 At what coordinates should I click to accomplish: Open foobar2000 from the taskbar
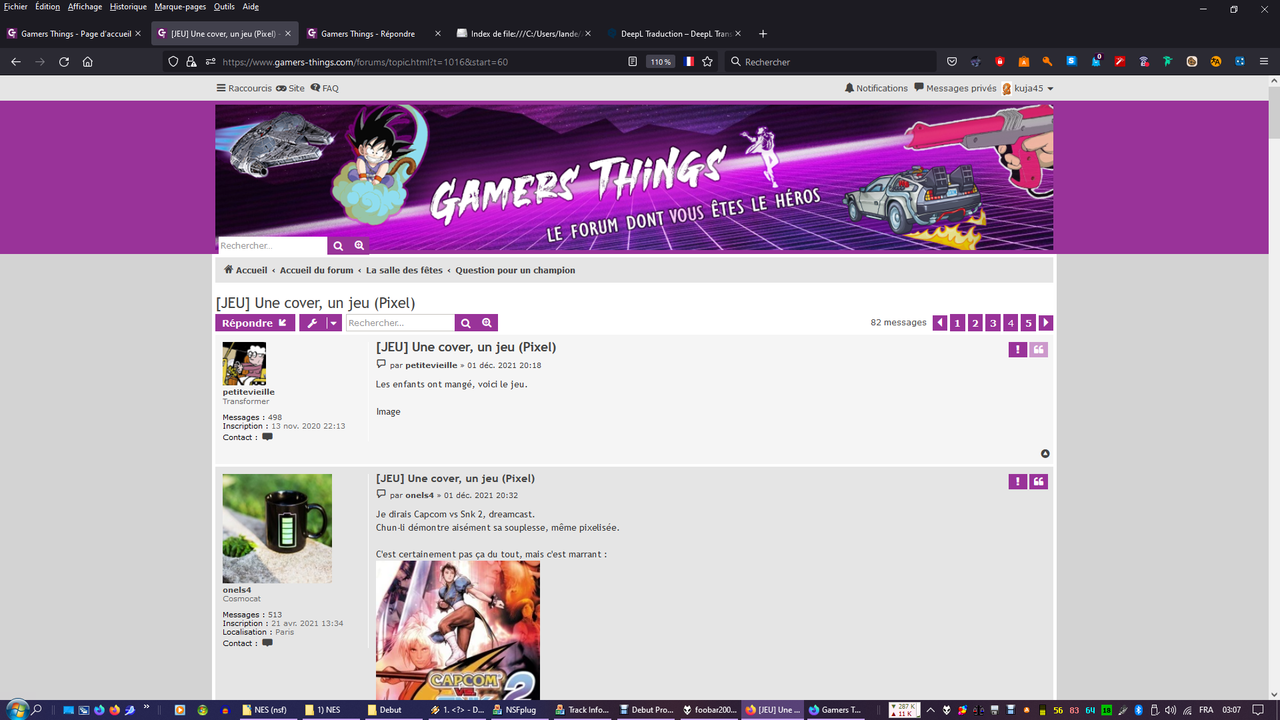(709, 710)
